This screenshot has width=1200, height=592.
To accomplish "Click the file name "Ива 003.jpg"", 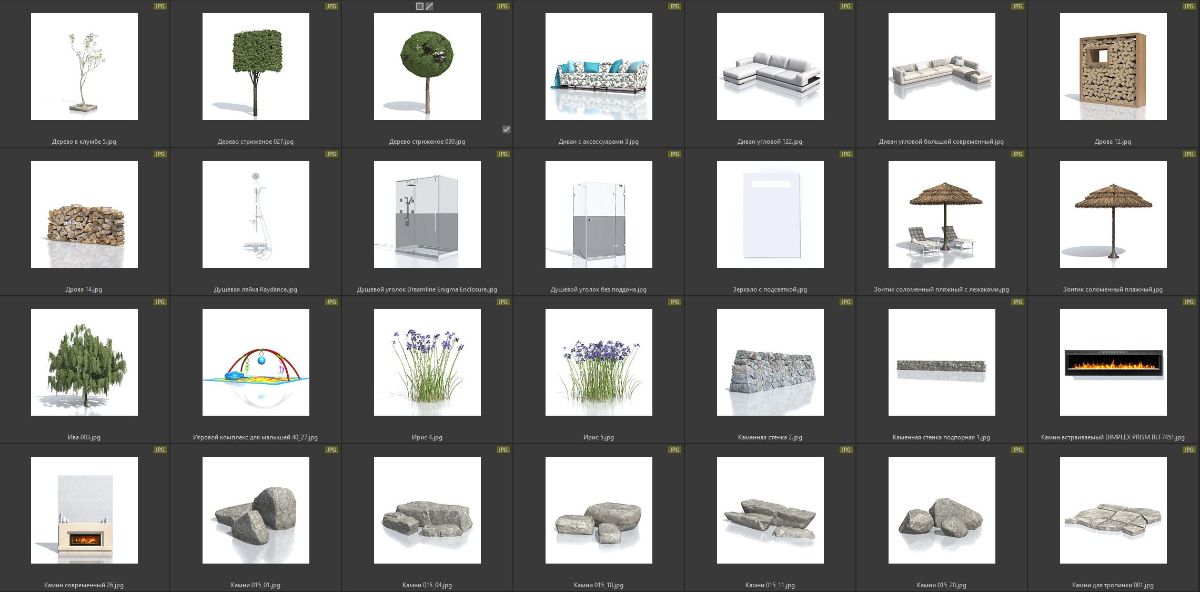I will [x=85, y=438].
